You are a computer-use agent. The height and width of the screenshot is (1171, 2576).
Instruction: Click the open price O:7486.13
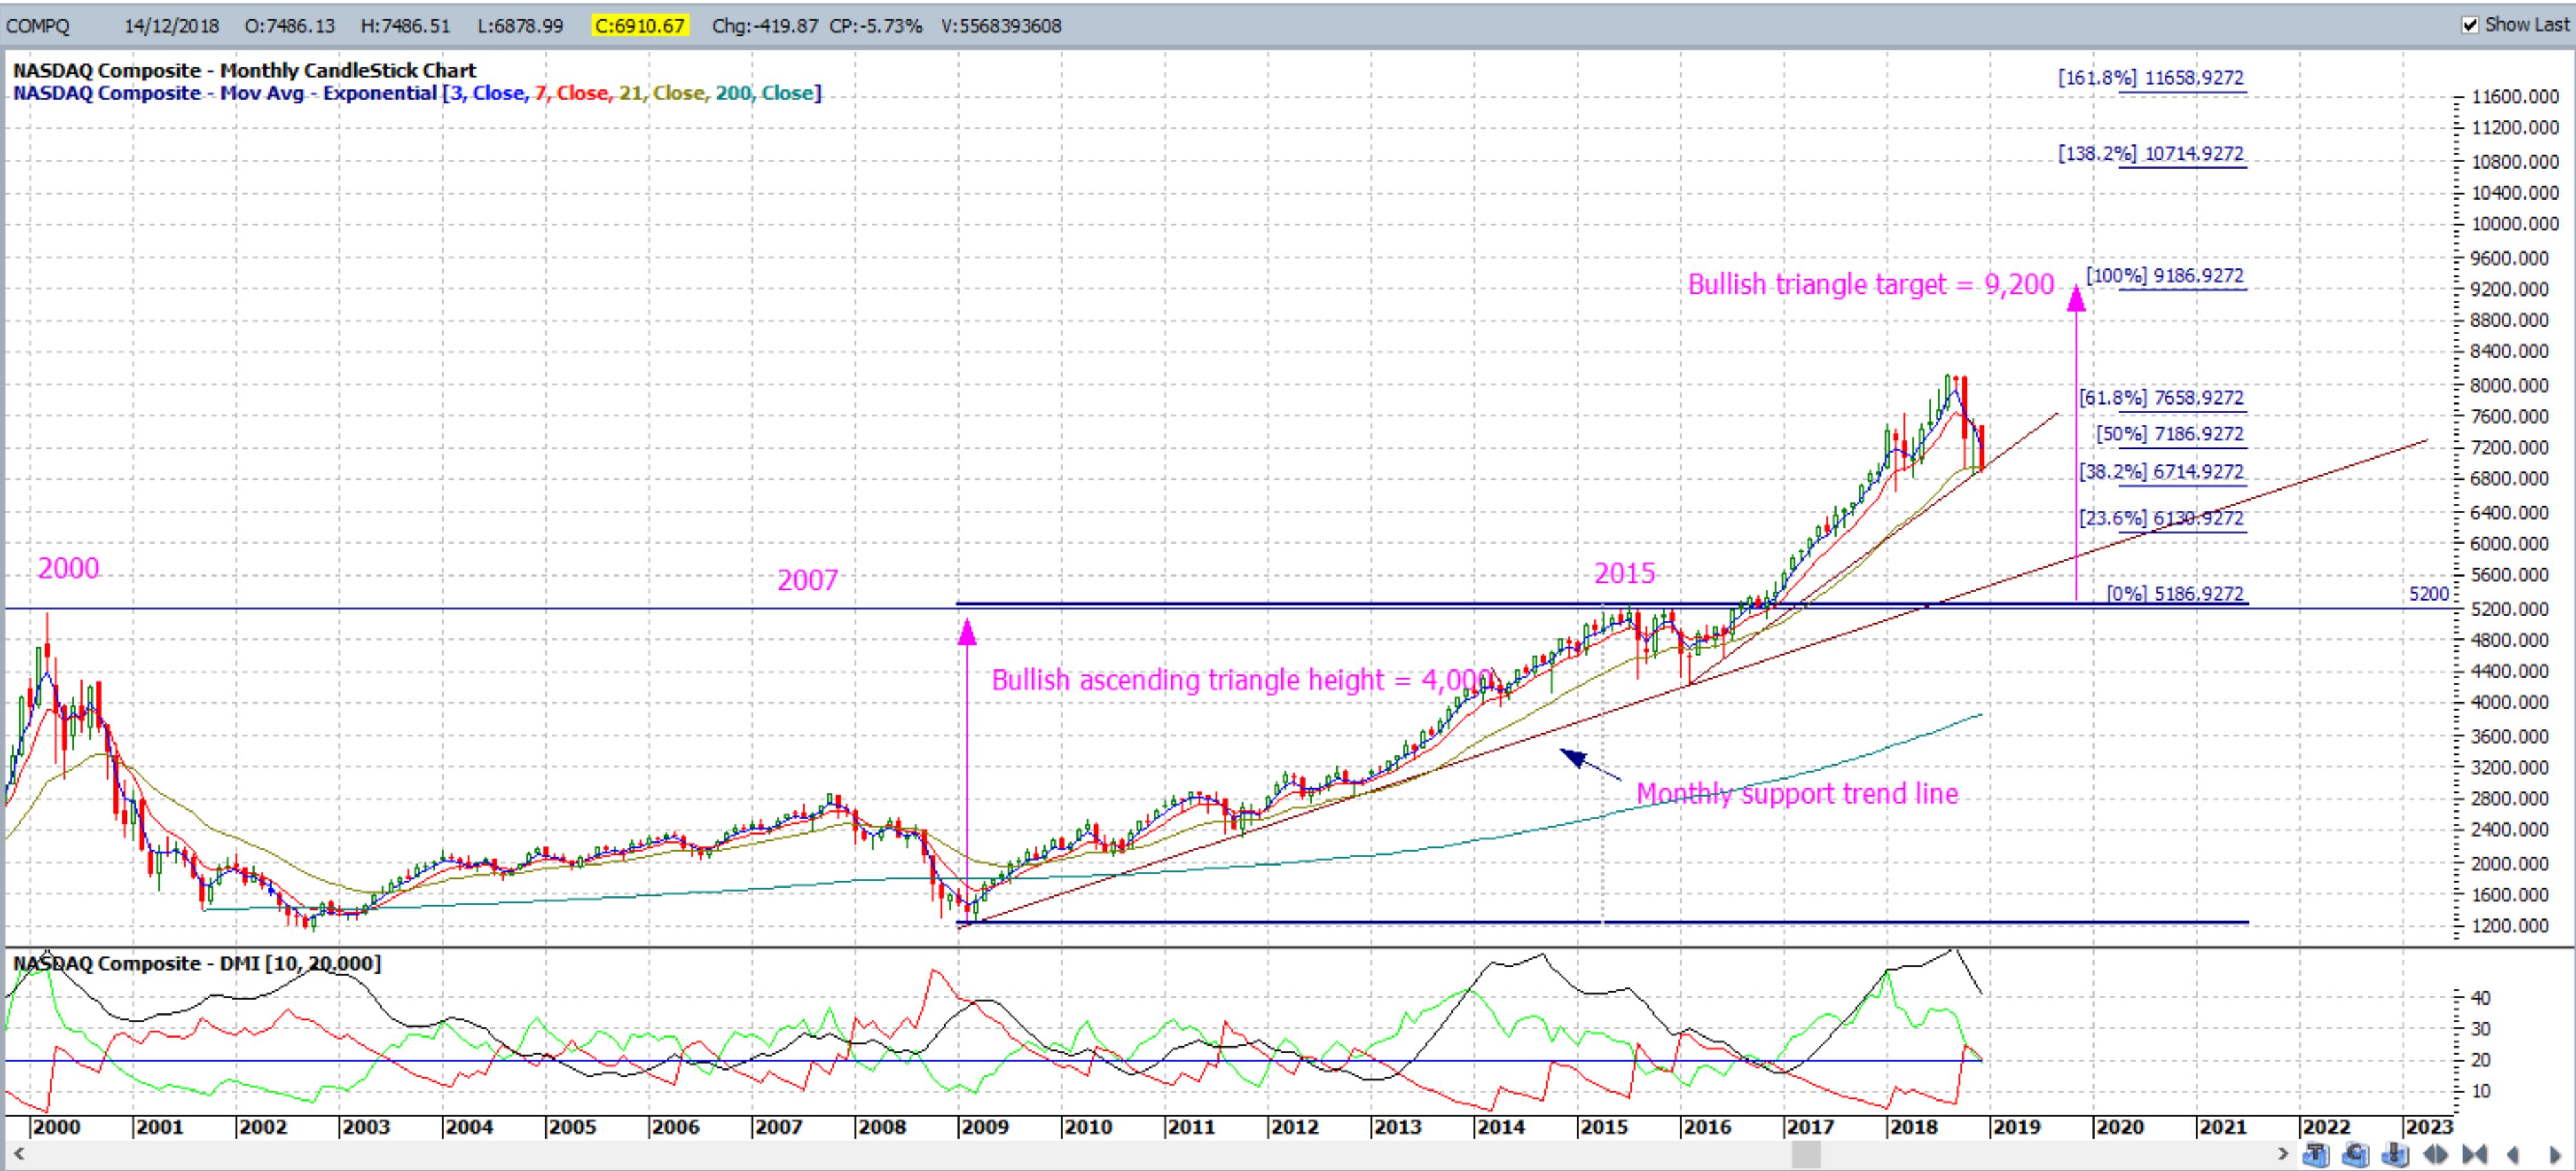coord(289,26)
